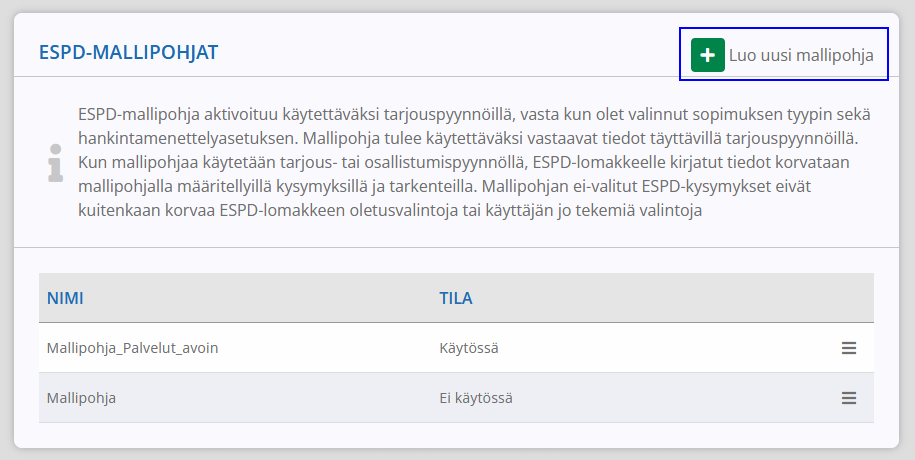Viewport: 915px width, 460px height.
Task: Open the template named Mallipohja
Action: (81, 399)
